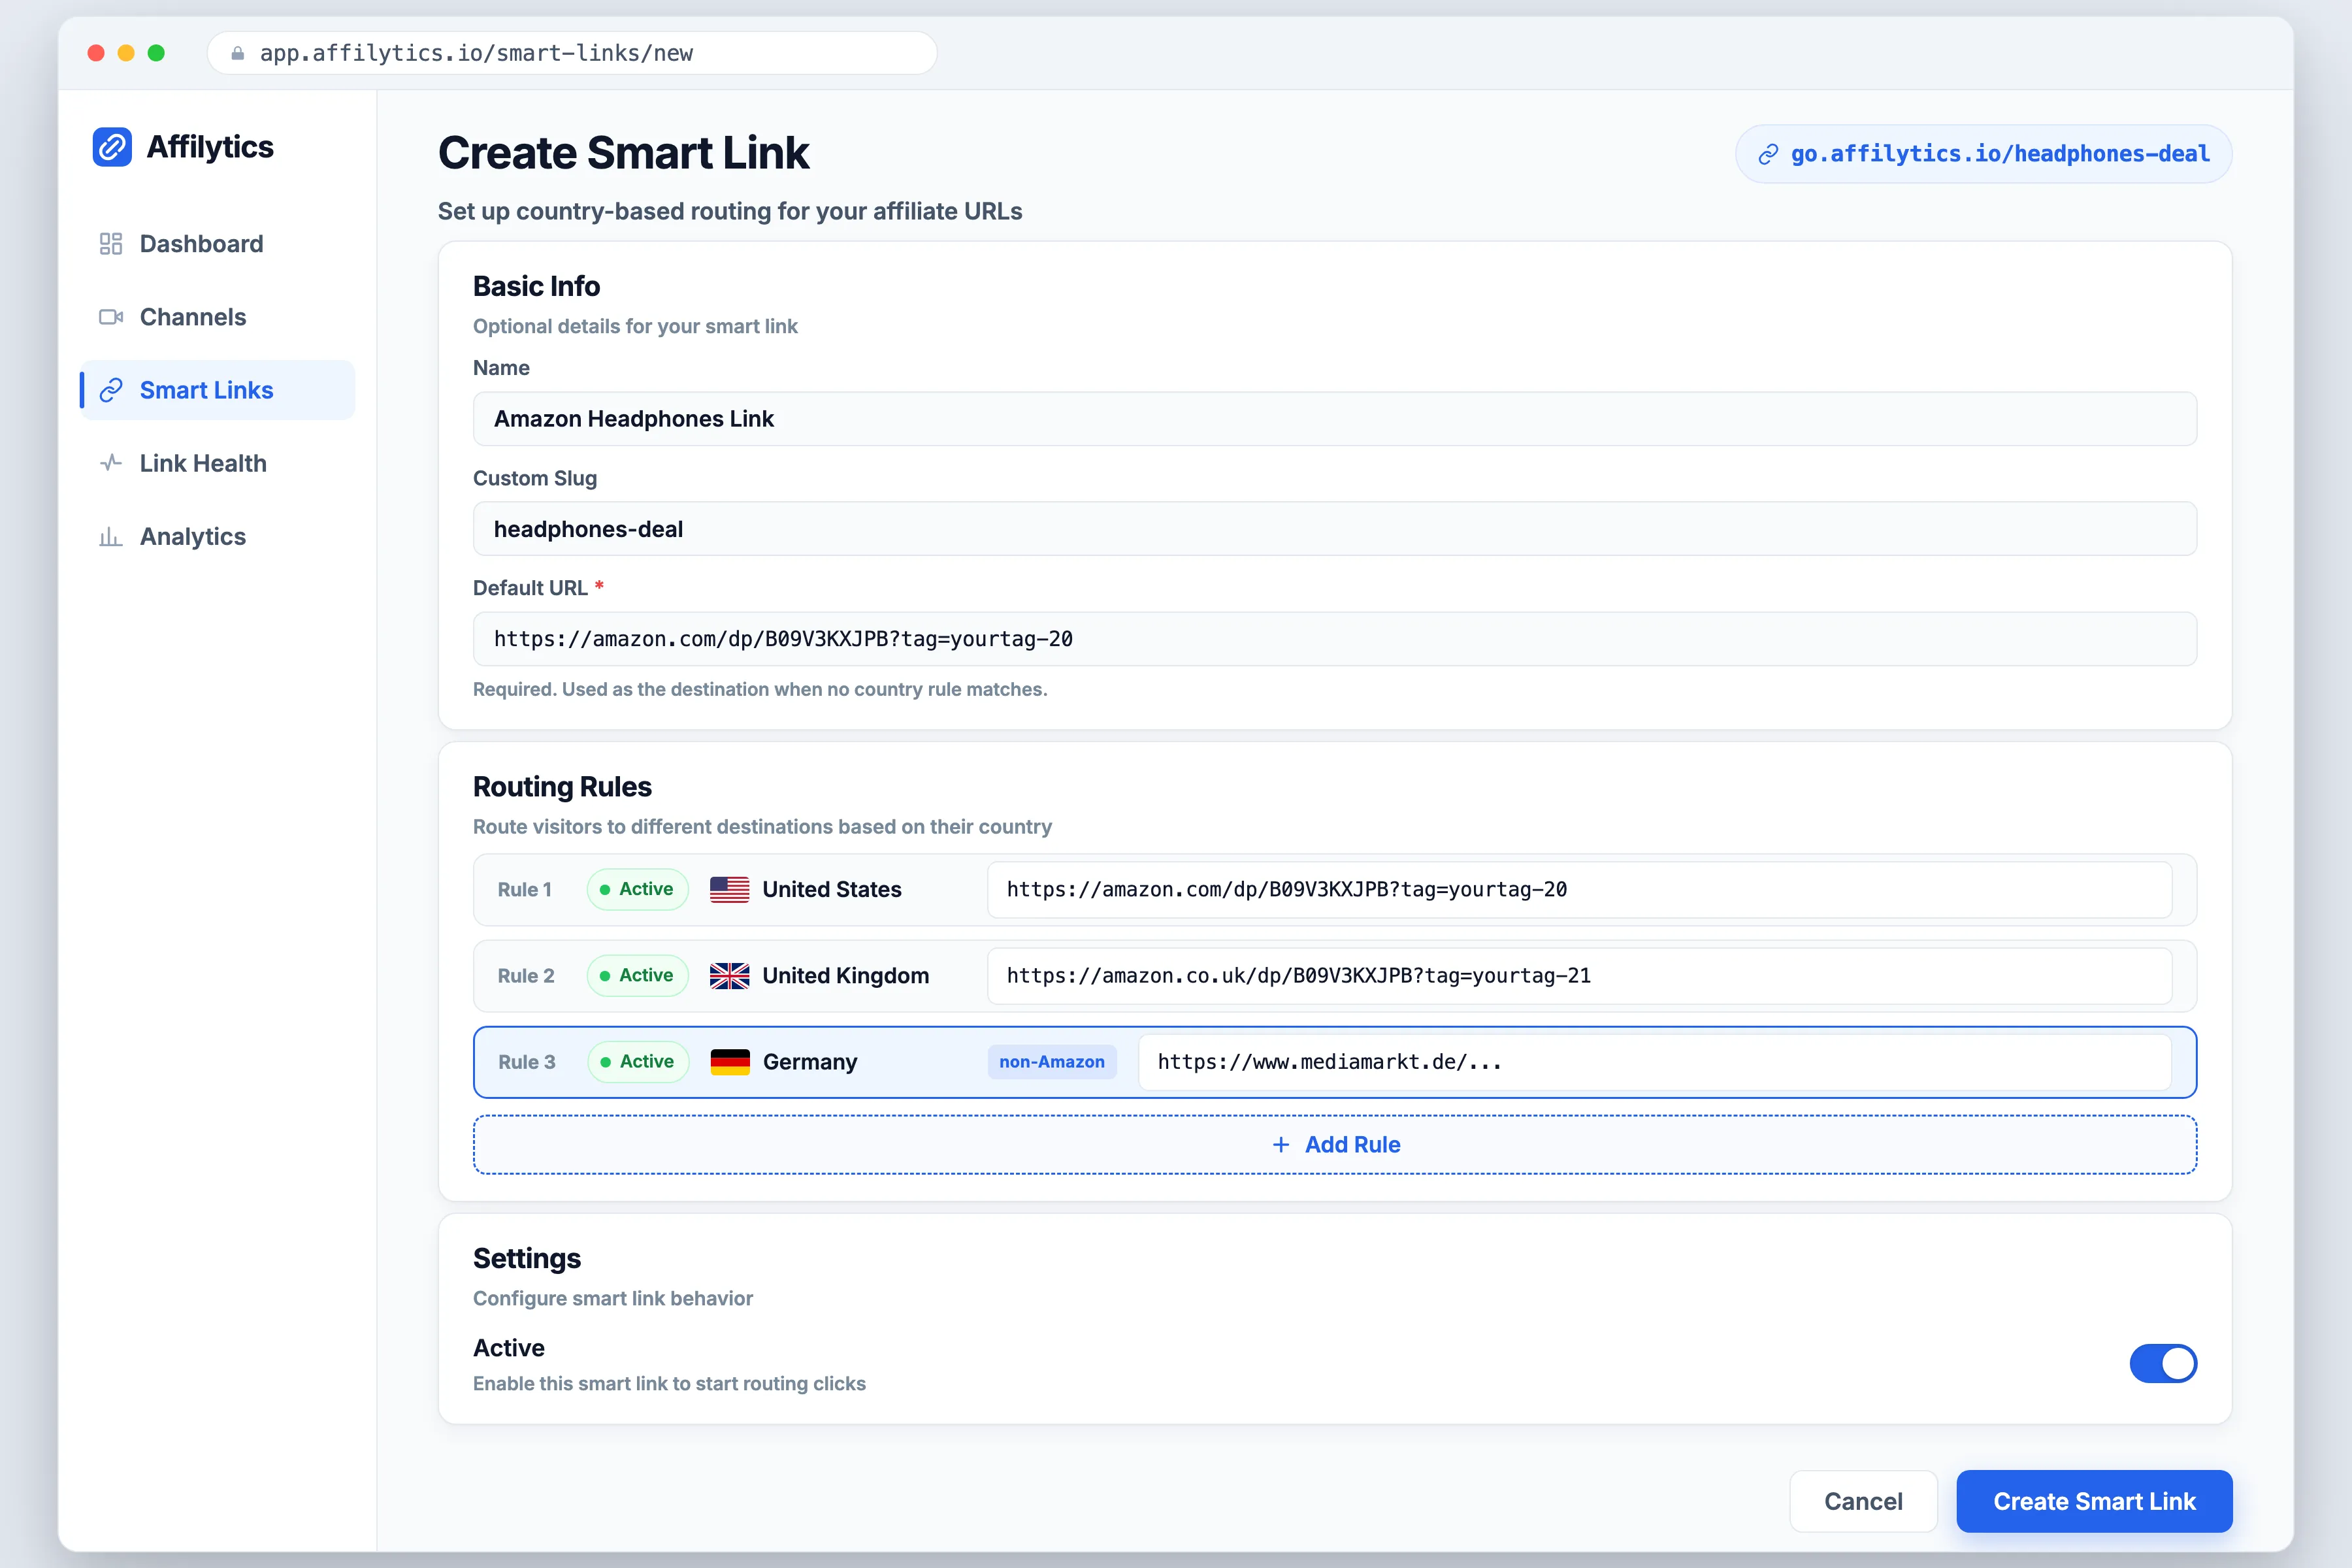Click the "Enable this smart link" description
The width and height of the screenshot is (2352, 1568).
[669, 1384]
